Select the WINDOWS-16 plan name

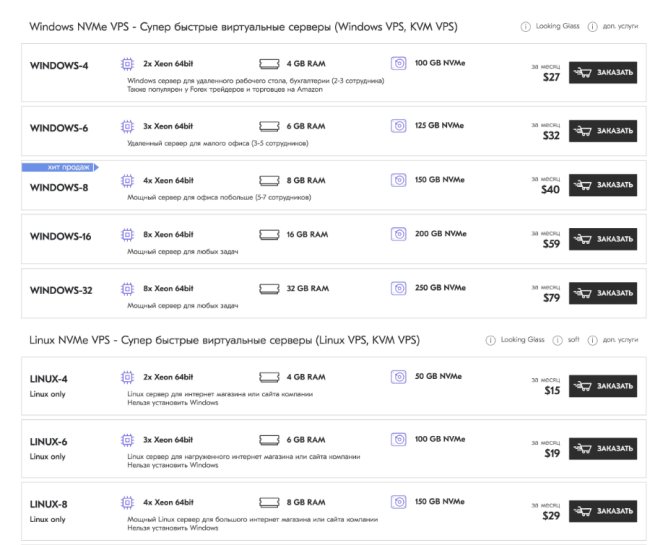pyautogui.click(x=61, y=237)
